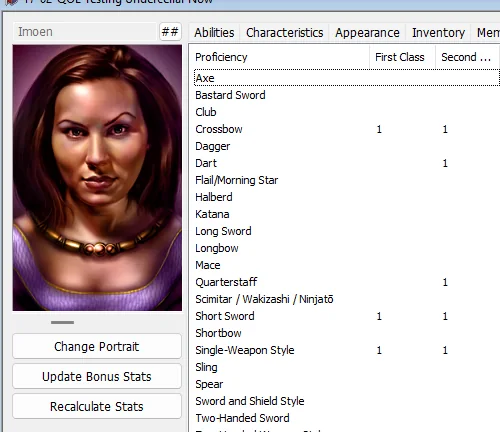Click Crossbow's Second class value 1
The width and height of the screenshot is (500, 432).
(445, 129)
